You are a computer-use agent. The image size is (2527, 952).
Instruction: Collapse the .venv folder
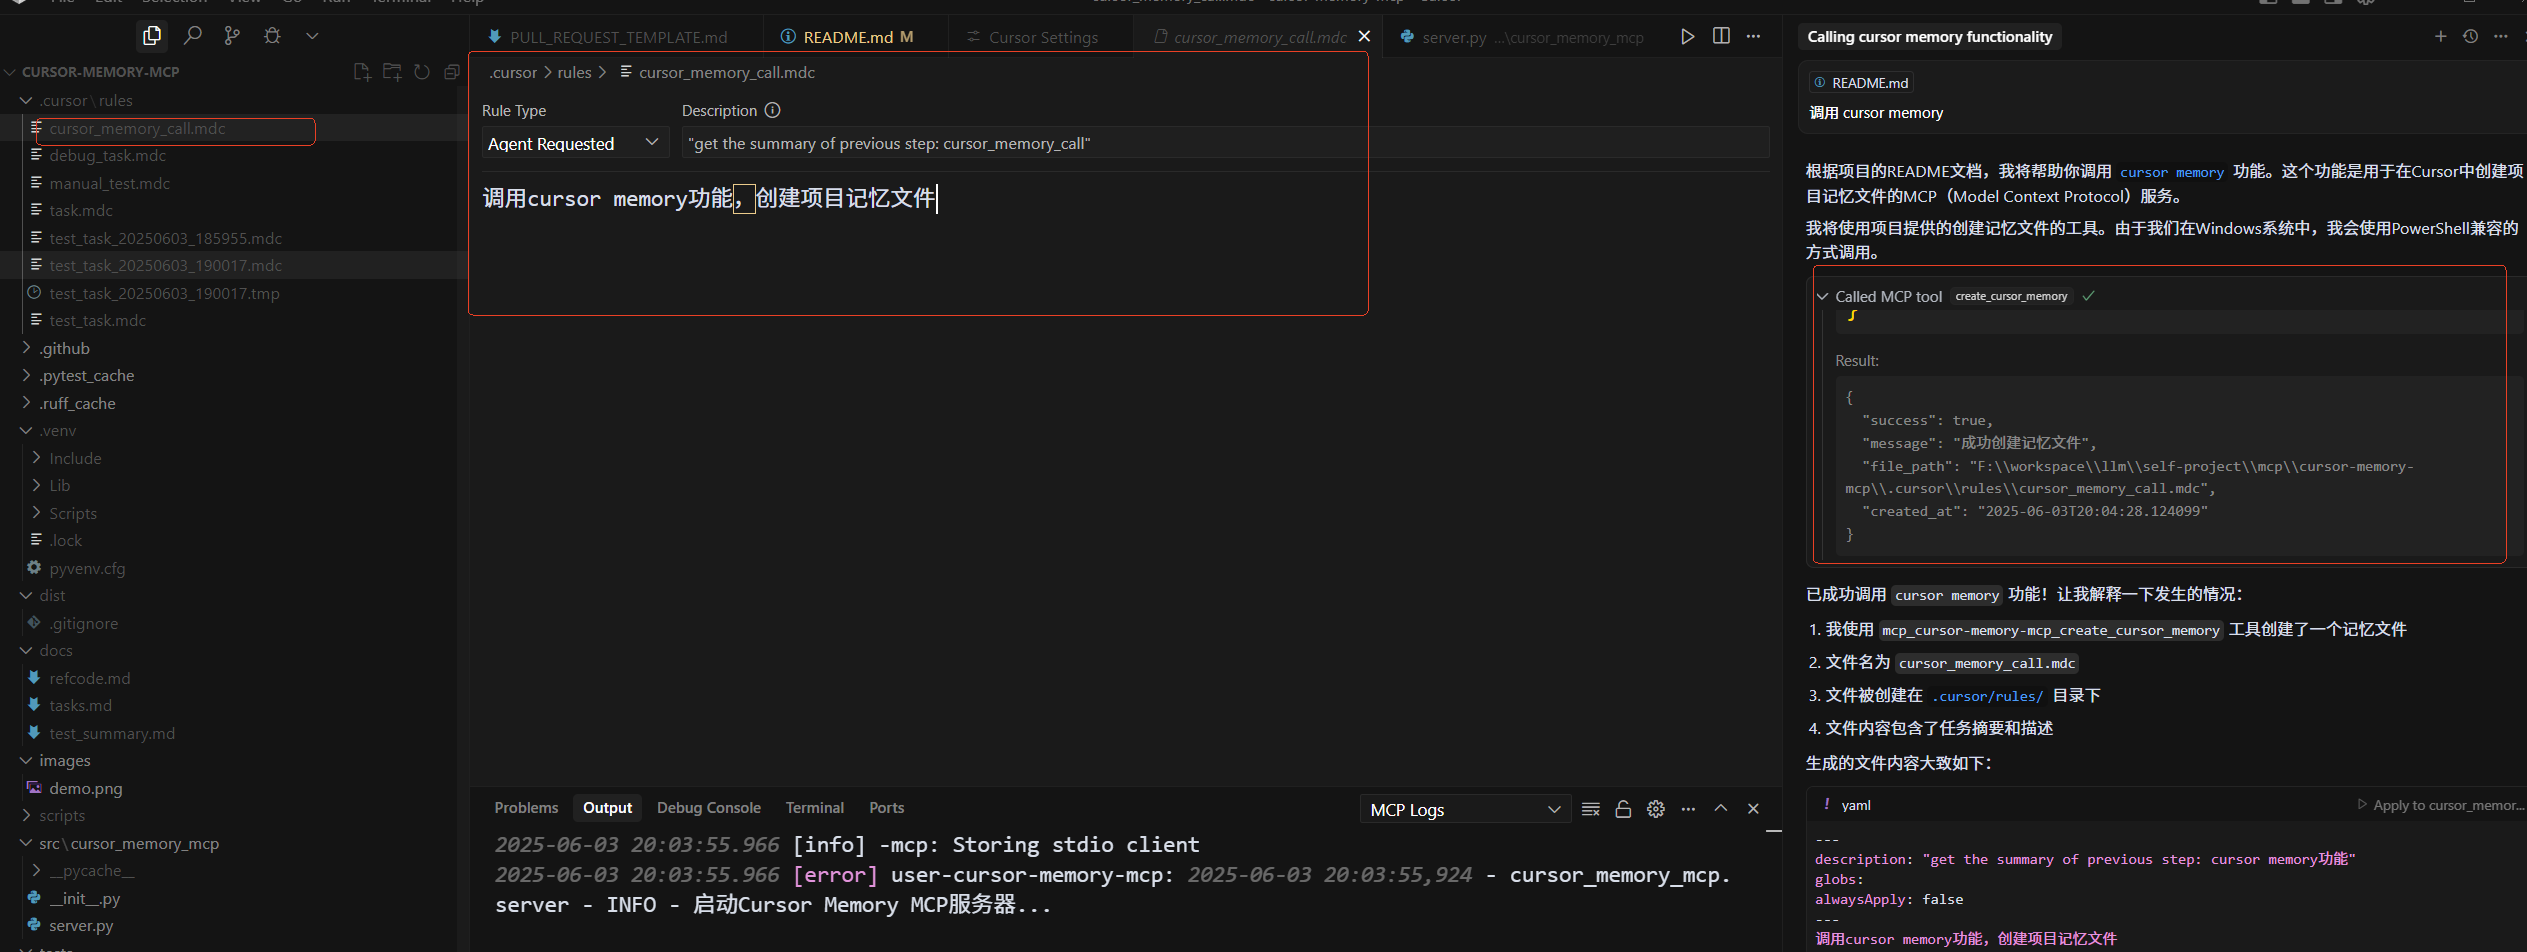[x=58, y=430]
